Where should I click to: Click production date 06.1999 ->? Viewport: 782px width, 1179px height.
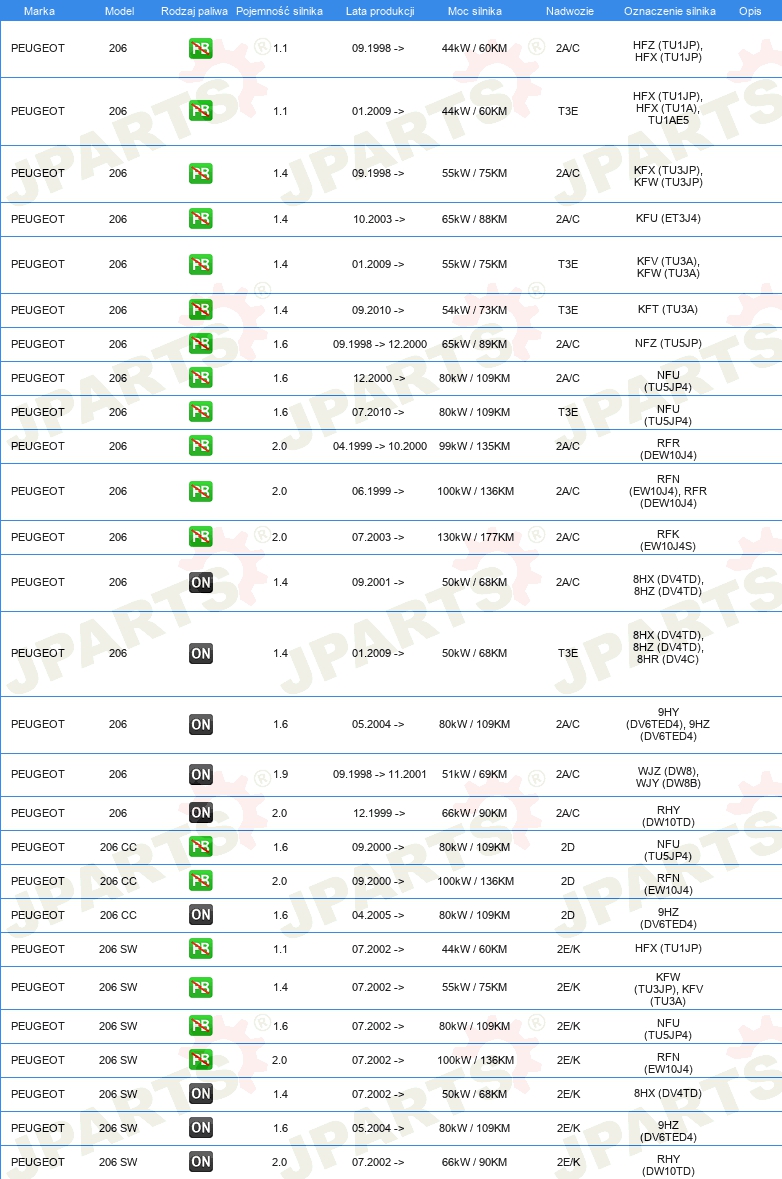[x=377, y=491]
